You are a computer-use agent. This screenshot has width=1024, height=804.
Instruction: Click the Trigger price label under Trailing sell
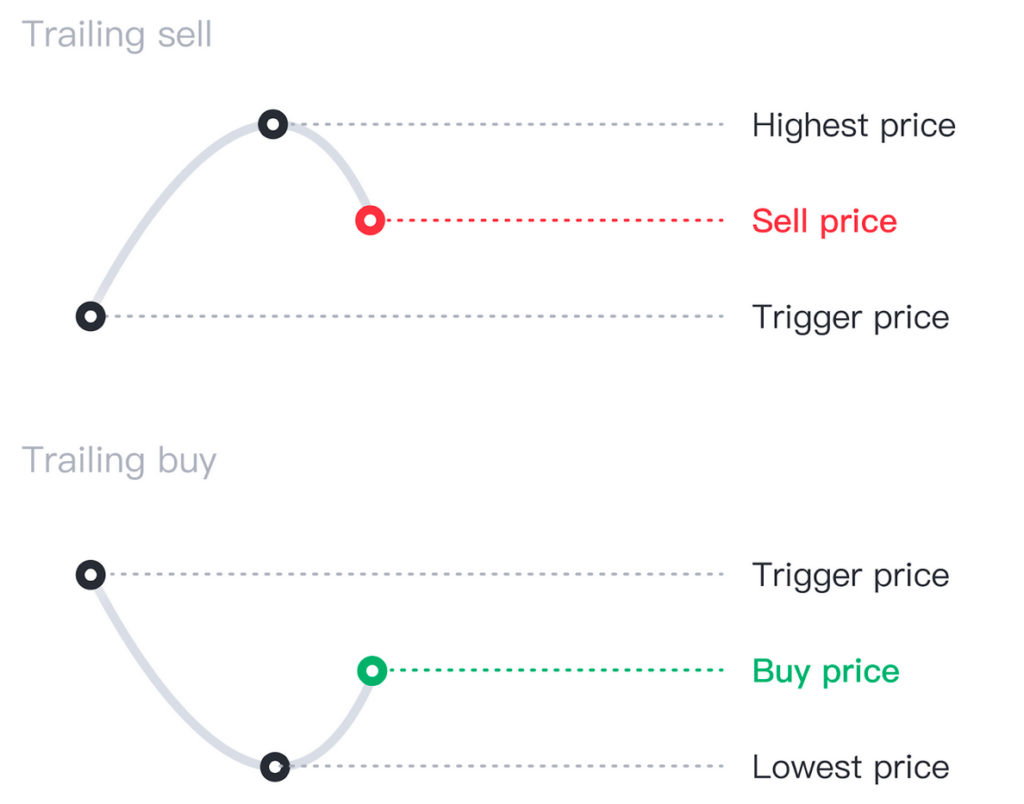(850, 318)
